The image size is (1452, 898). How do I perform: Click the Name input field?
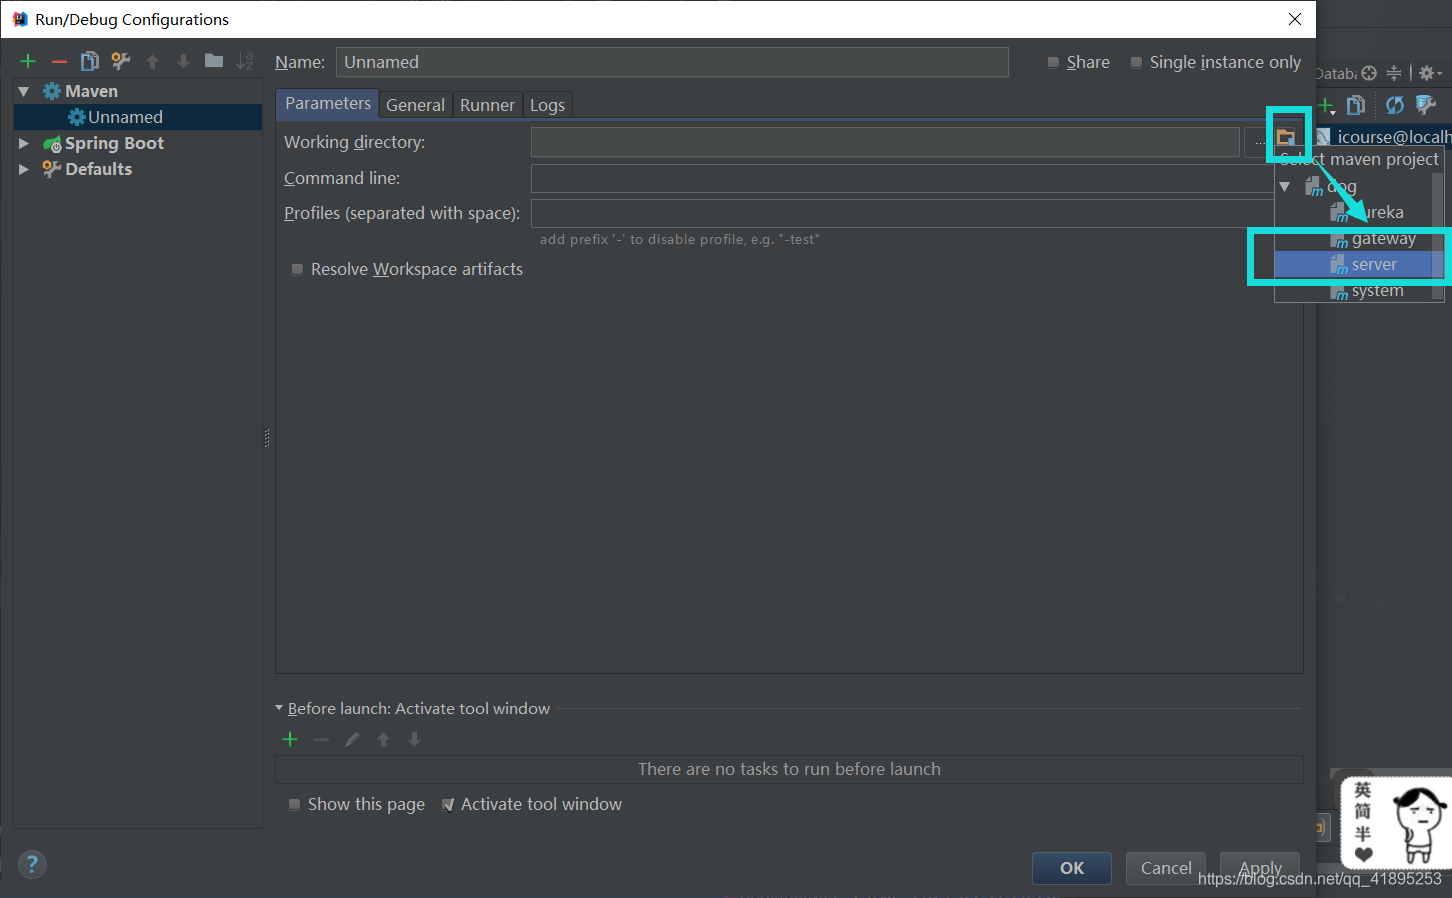[672, 62]
